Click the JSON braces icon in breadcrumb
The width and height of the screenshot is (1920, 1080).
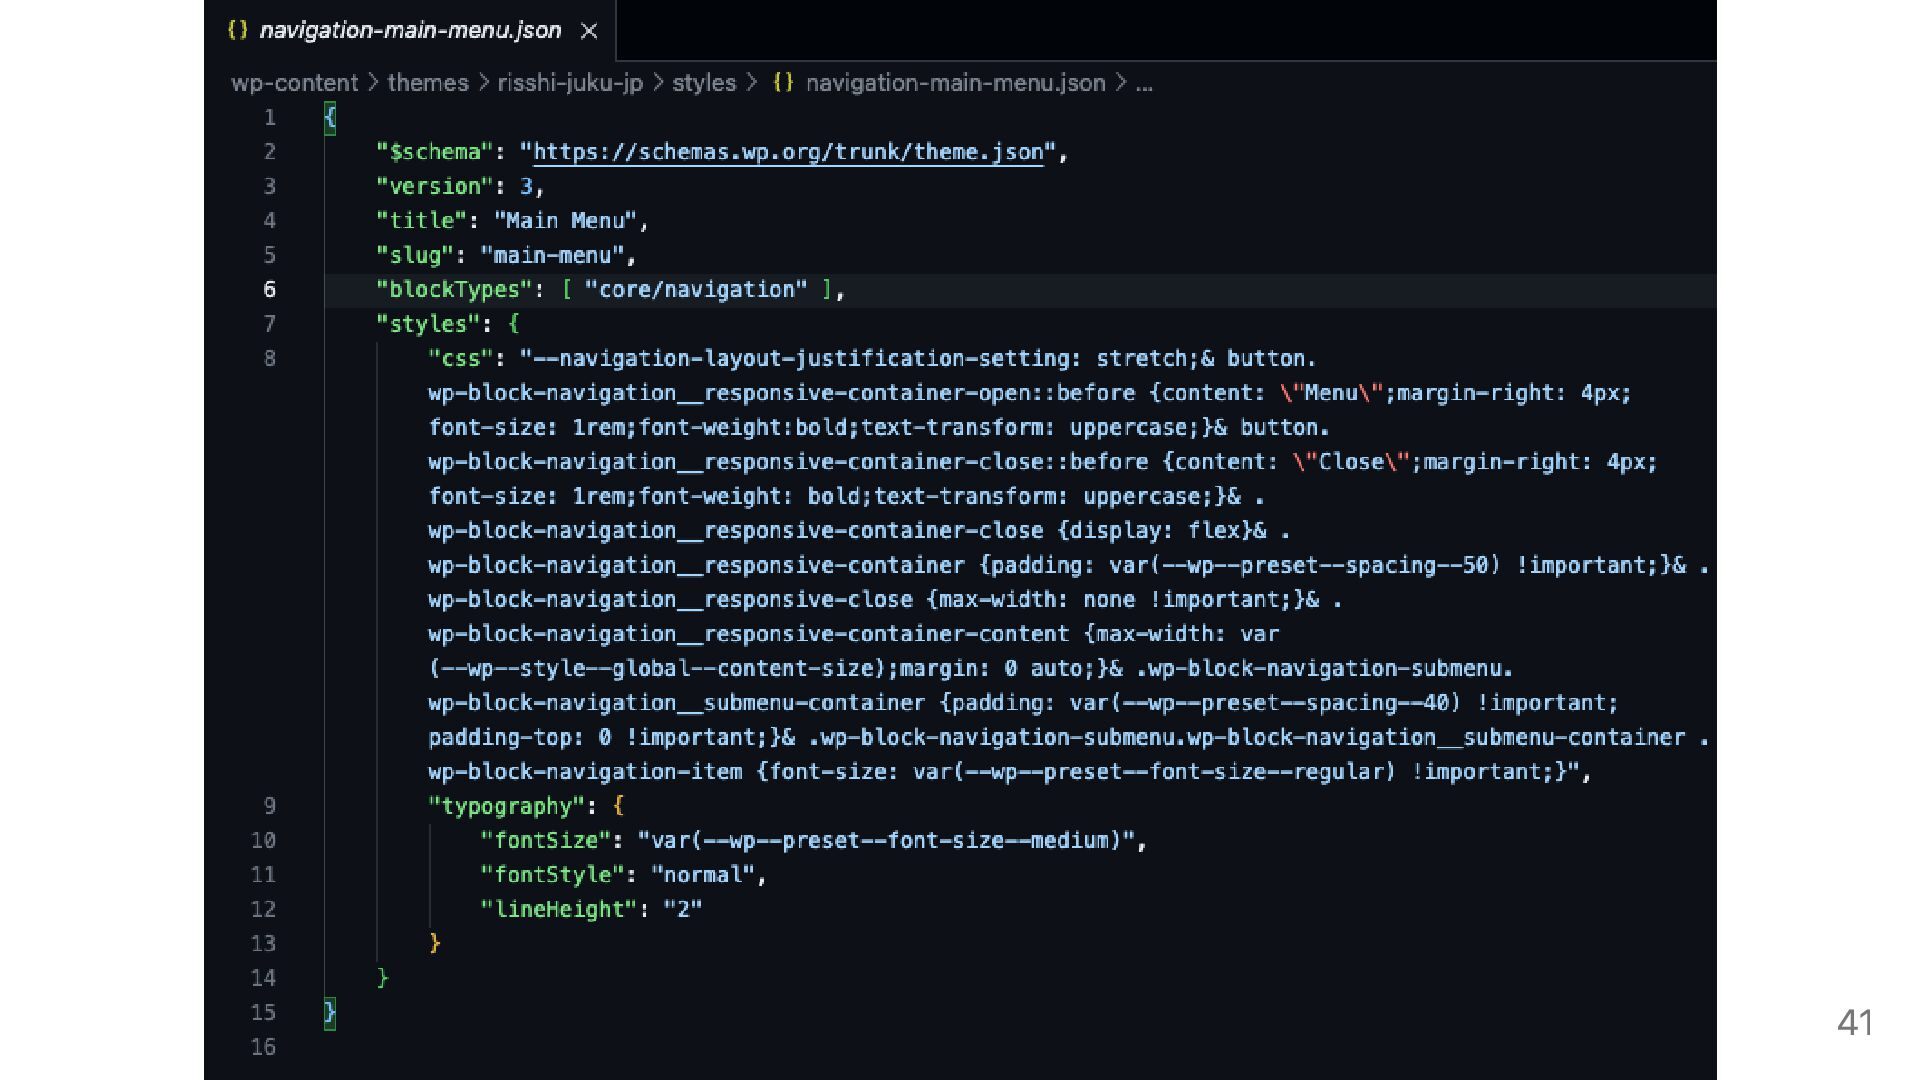pyautogui.click(x=783, y=83)
